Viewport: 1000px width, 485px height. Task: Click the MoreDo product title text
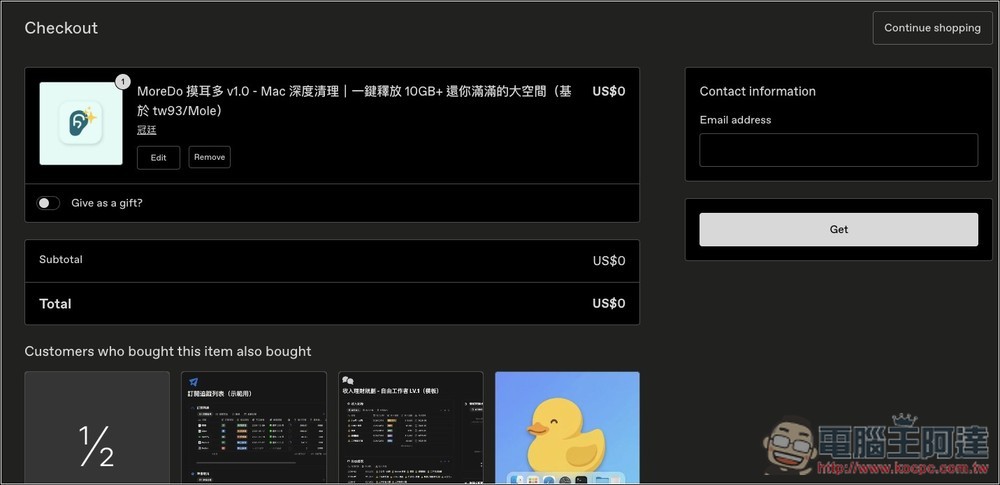[354, 101]
